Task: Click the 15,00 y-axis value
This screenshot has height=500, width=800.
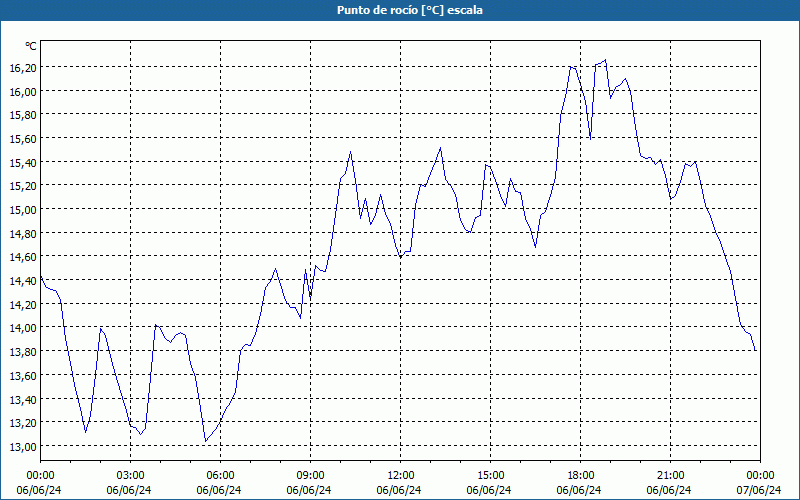Action: click(23, 210)
